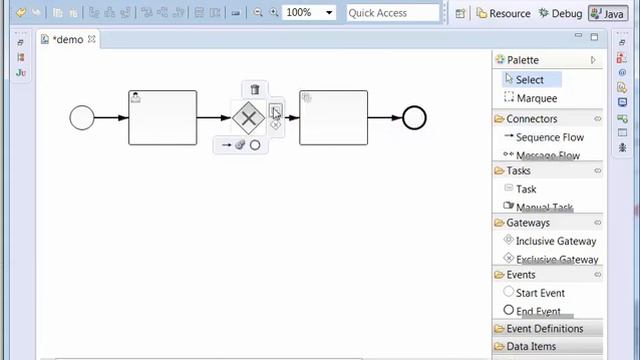640x360 pixels.
Task: Minimize the editor area
Action: (578, 36)
